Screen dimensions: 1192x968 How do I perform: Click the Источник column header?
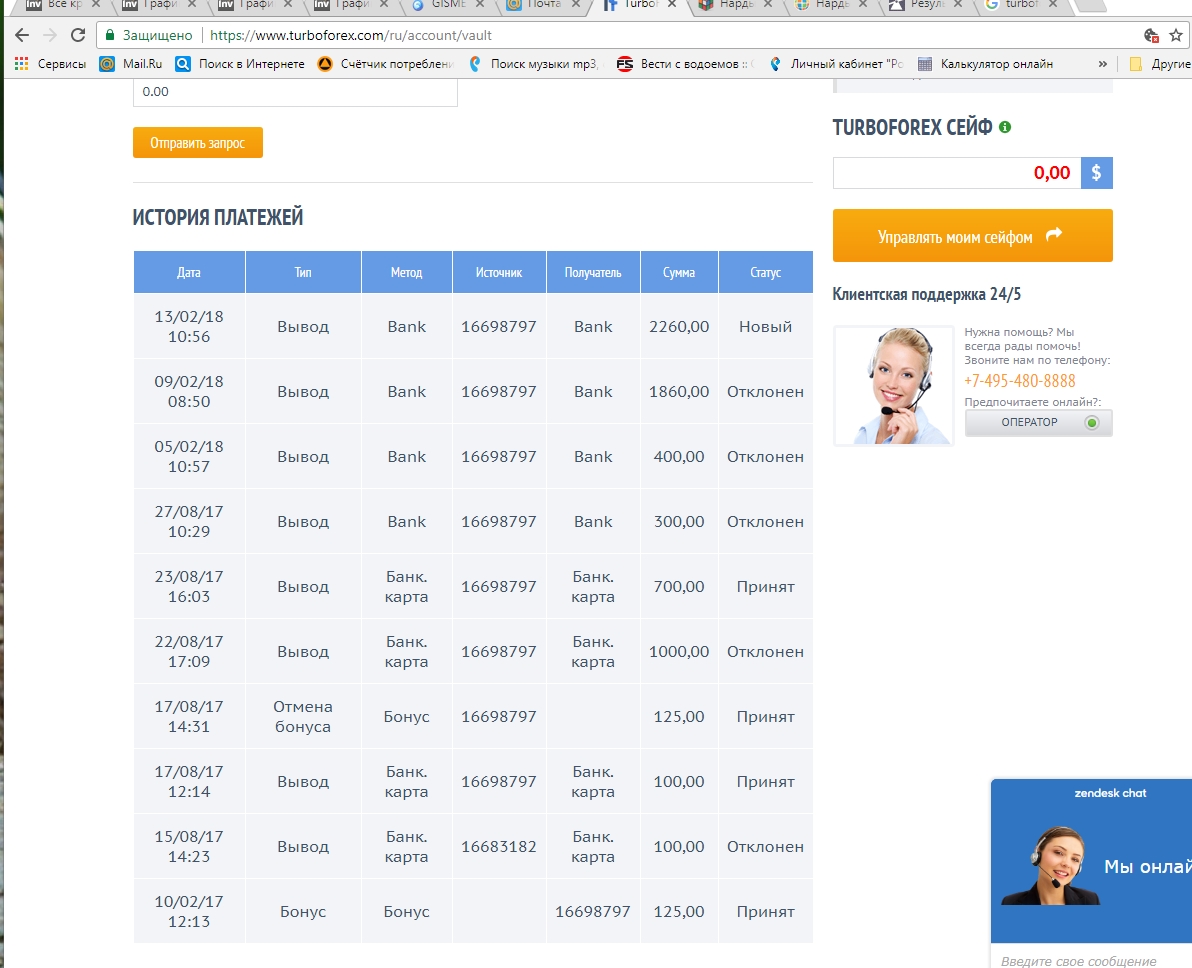coord(499,272)
